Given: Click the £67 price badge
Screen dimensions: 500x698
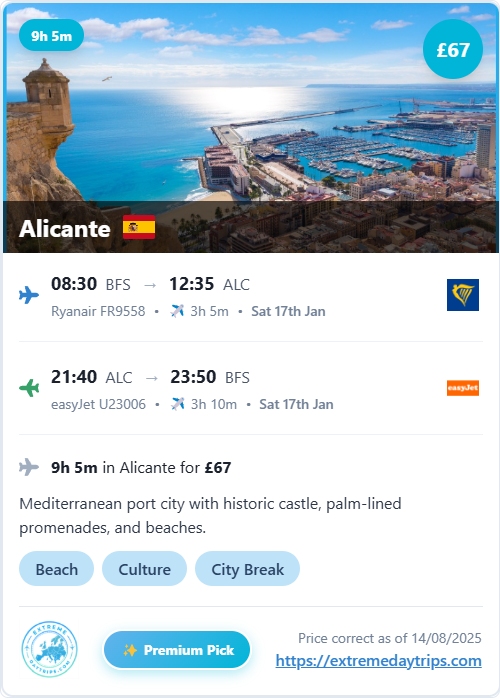Looking at the screenshot, I should pos(453,49).
